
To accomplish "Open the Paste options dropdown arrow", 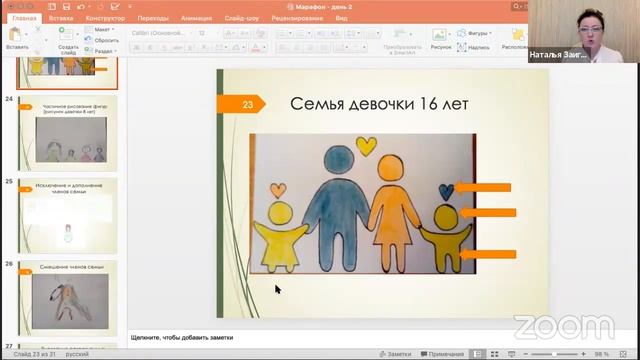I will (x=26, y=35).
